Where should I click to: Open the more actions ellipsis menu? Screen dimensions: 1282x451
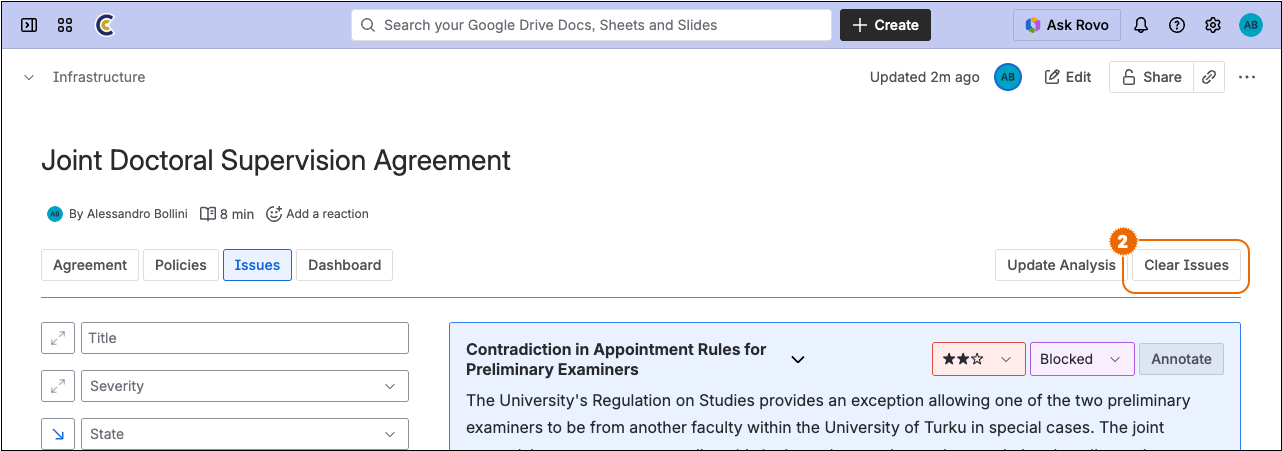[1247, 77]
